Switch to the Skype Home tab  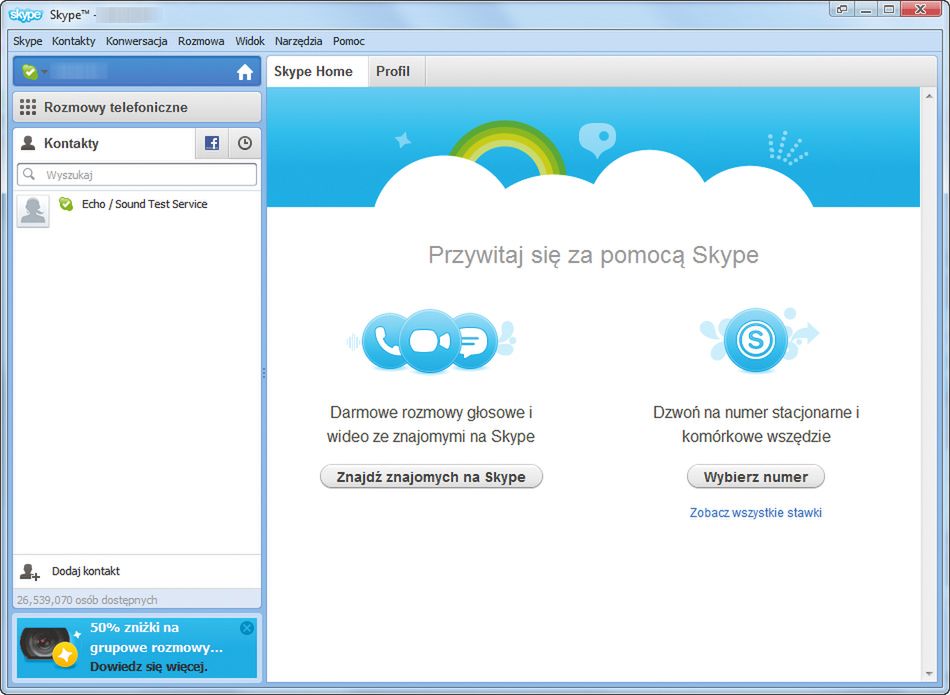317,71
